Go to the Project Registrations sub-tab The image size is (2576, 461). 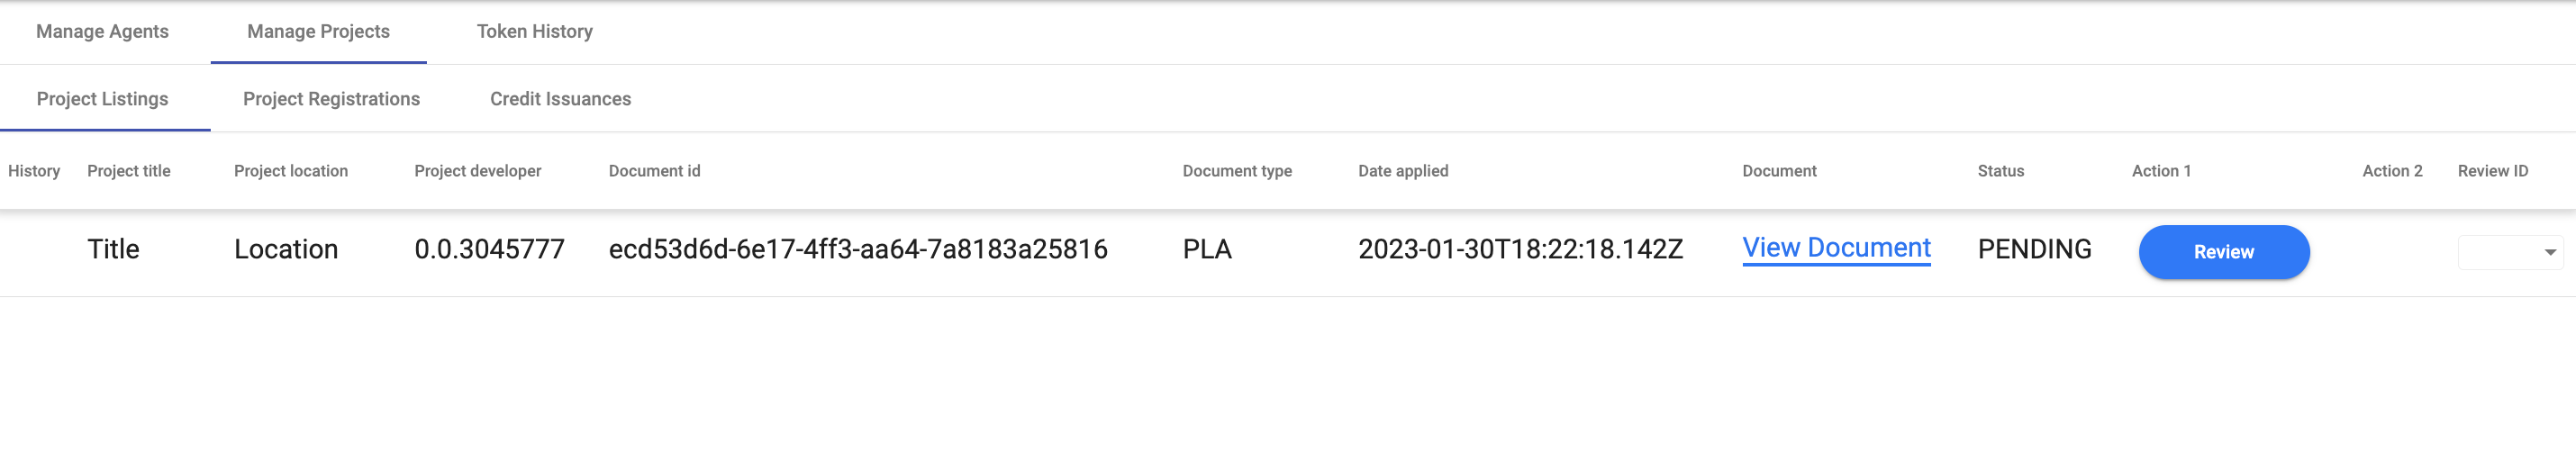(331, 99)
